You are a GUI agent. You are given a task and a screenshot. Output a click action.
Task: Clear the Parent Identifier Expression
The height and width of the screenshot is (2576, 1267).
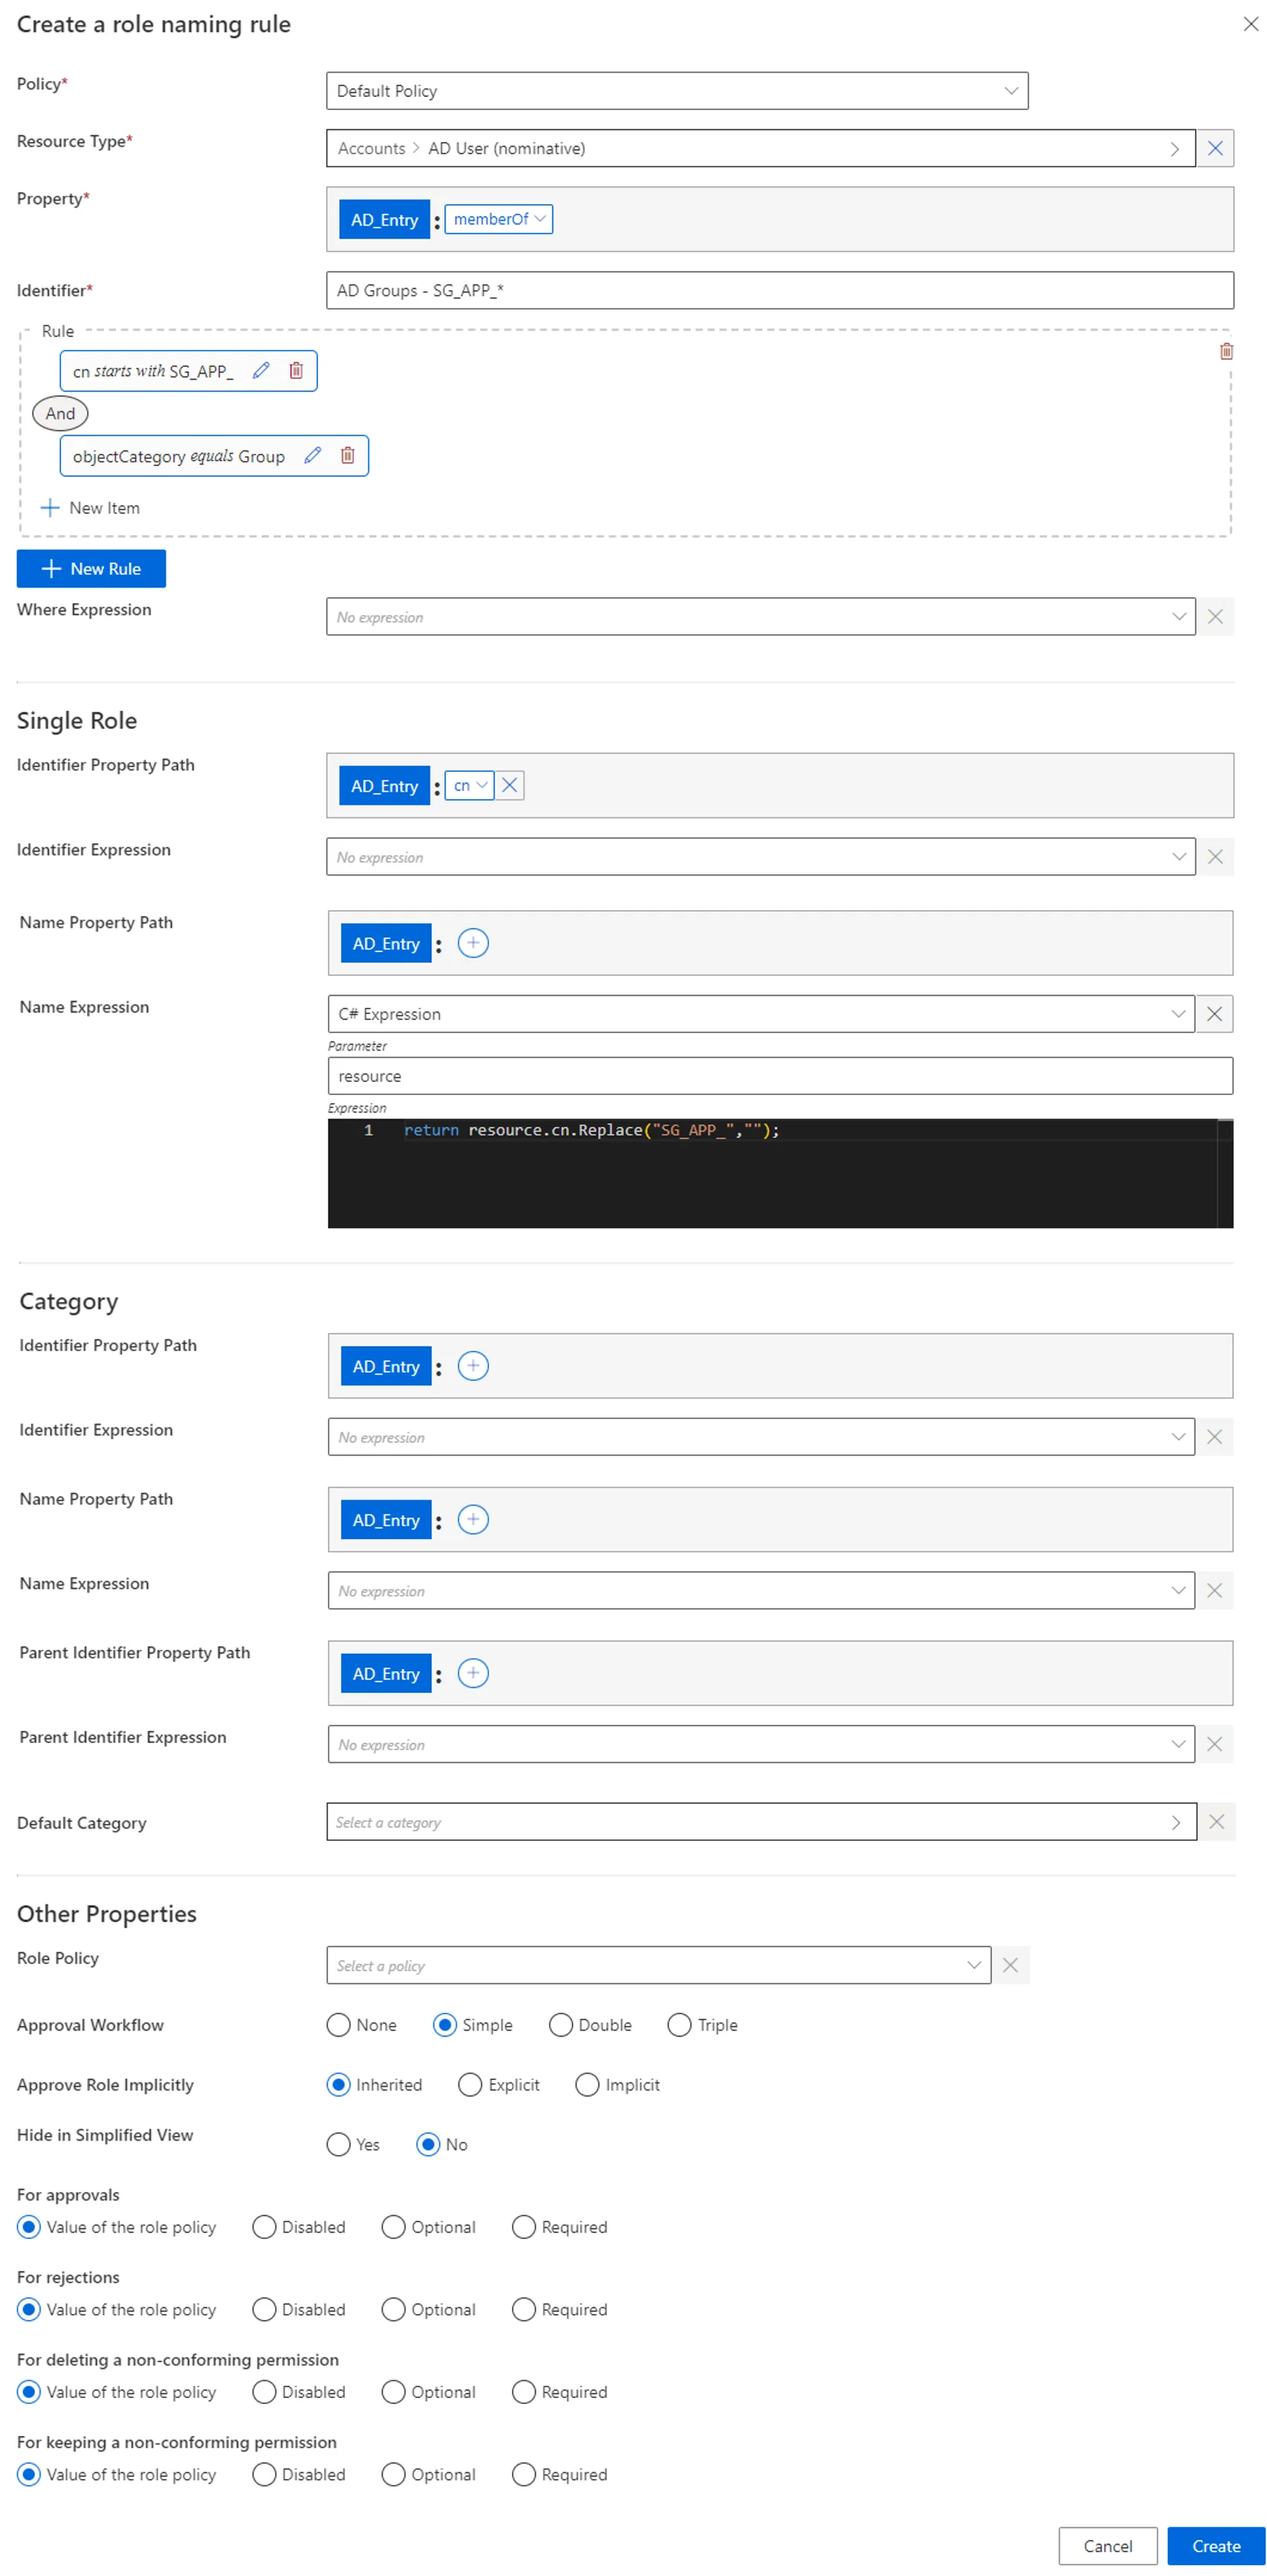pos(1214,1745)
